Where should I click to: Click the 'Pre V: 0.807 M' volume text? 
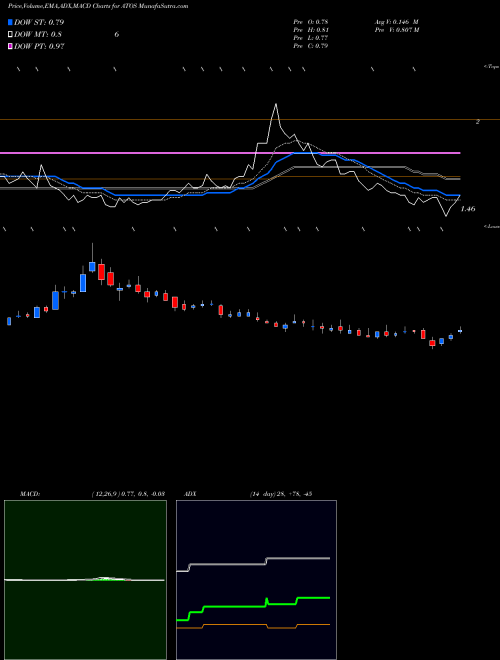pos(396,30)
